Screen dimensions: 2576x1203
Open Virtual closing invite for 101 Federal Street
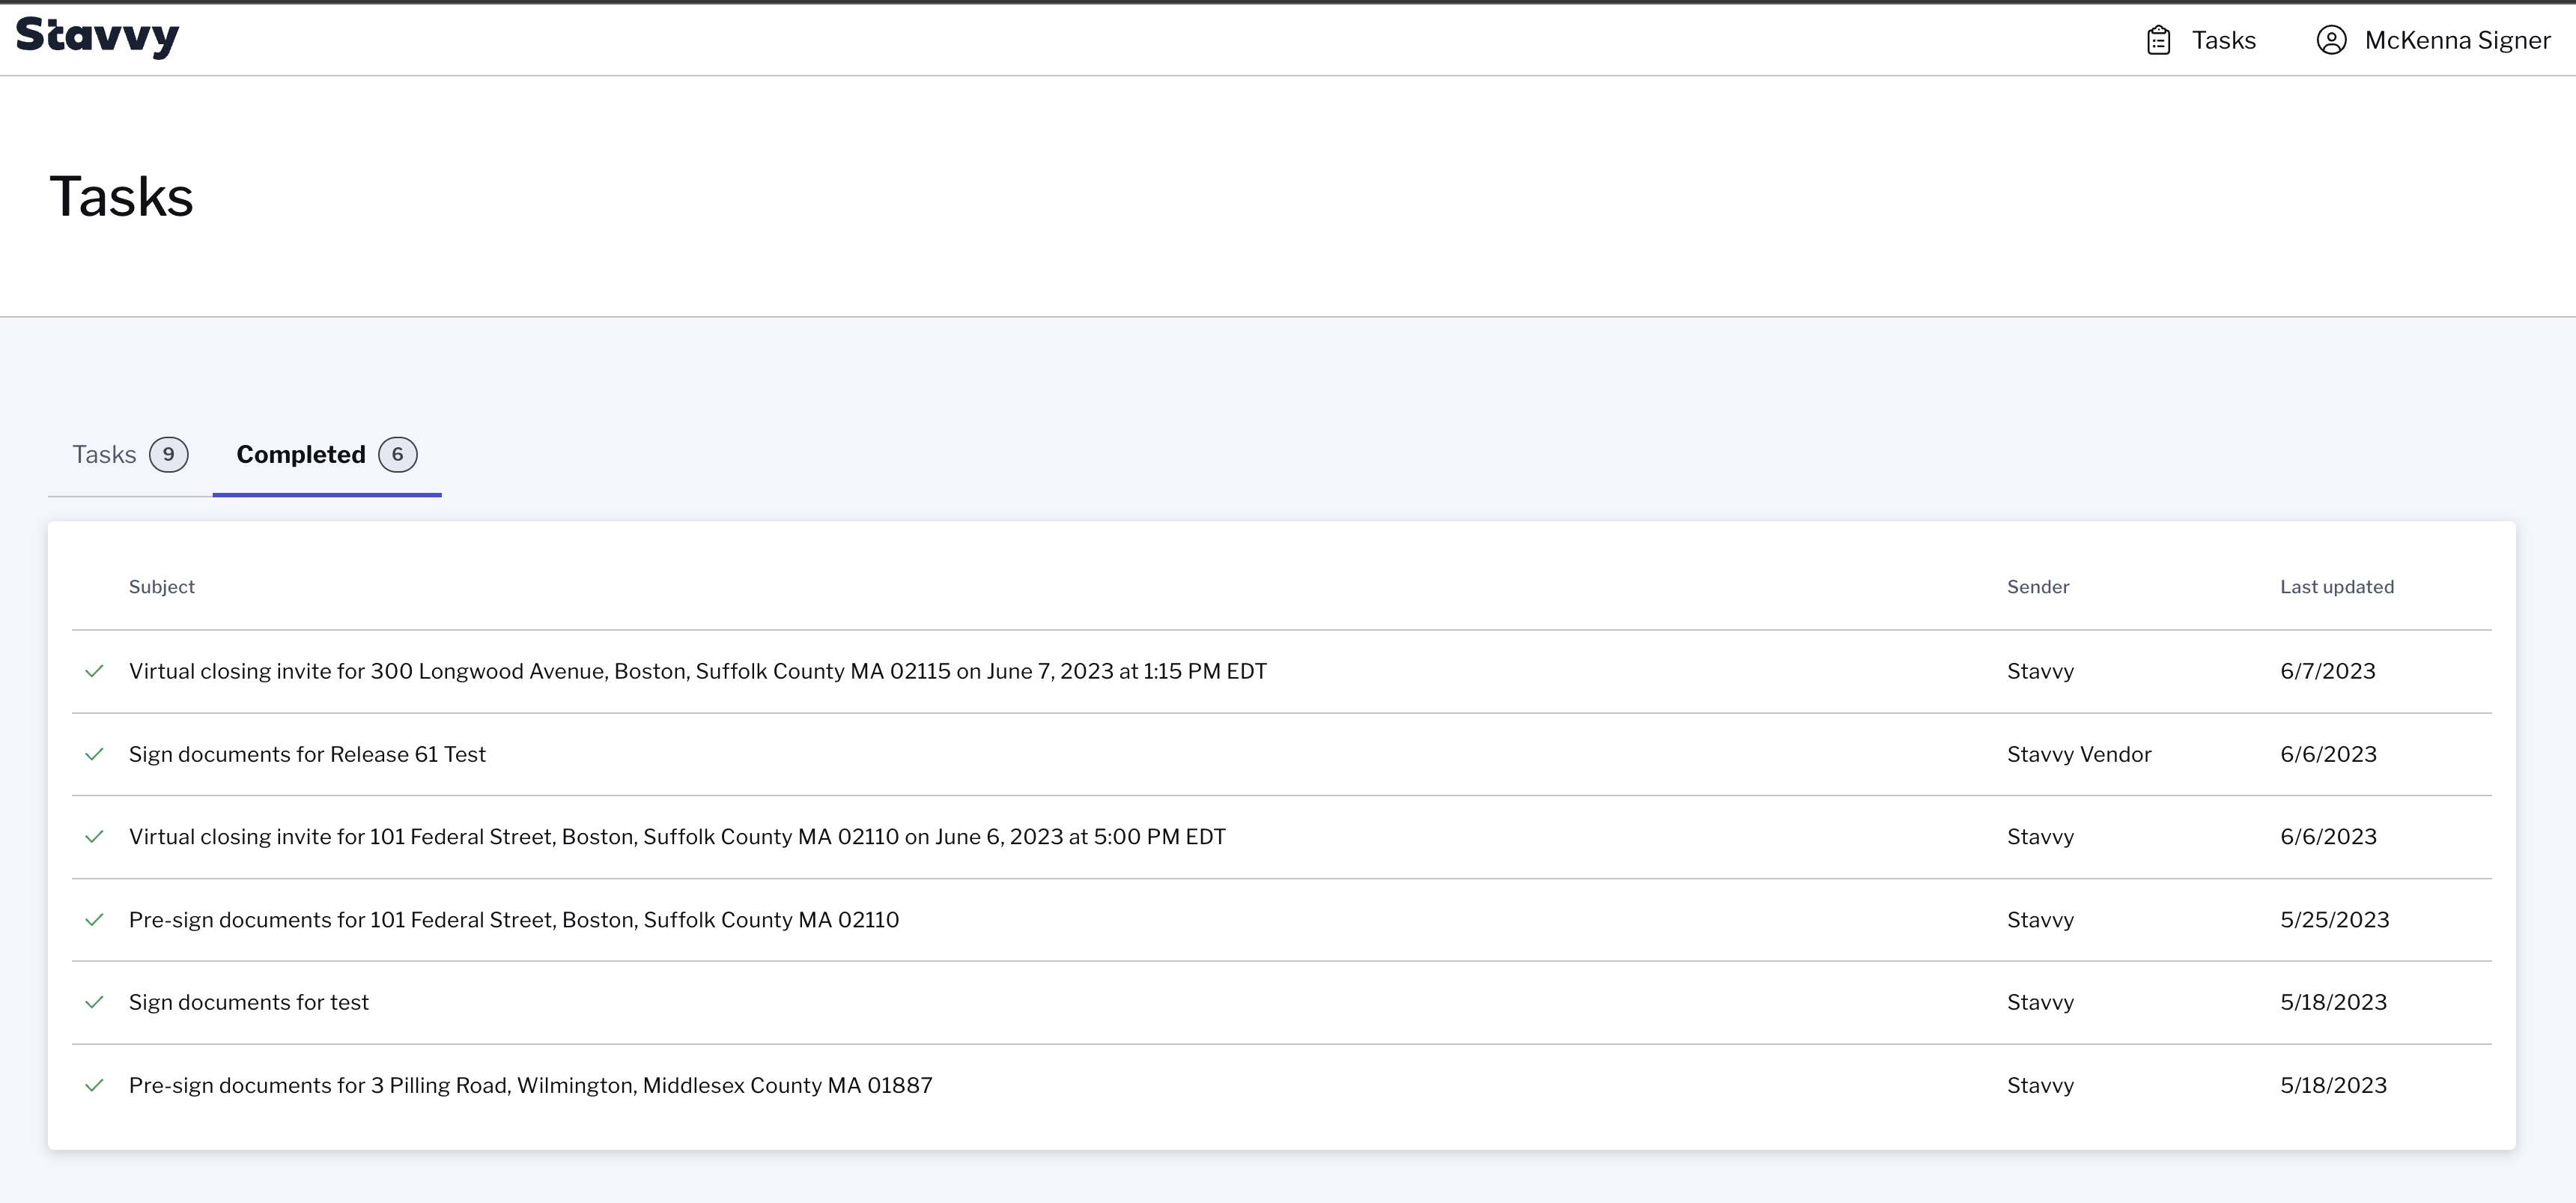[x=677, y=837]
